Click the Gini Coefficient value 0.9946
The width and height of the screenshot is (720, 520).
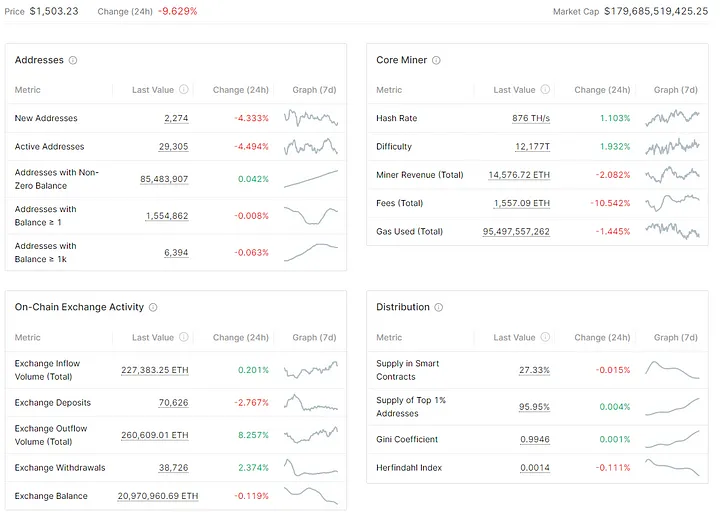534,439
